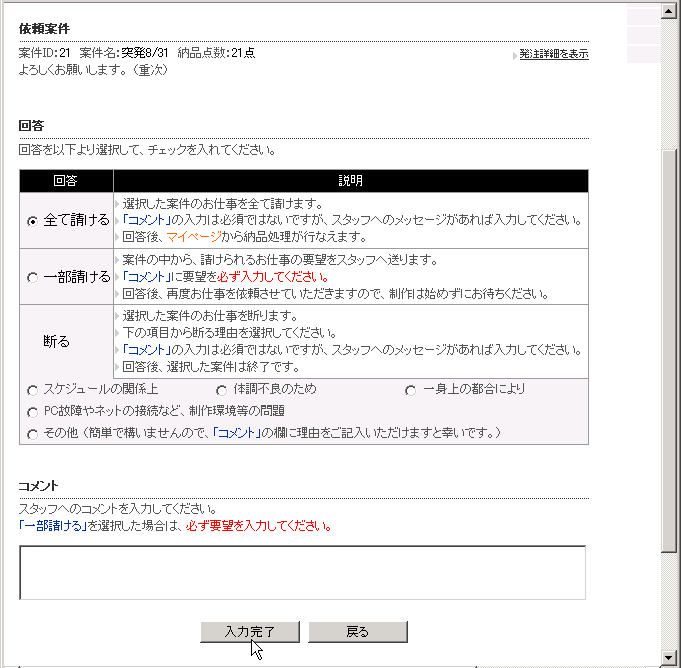Select the 全て請ける radio button

pos(33,221)
